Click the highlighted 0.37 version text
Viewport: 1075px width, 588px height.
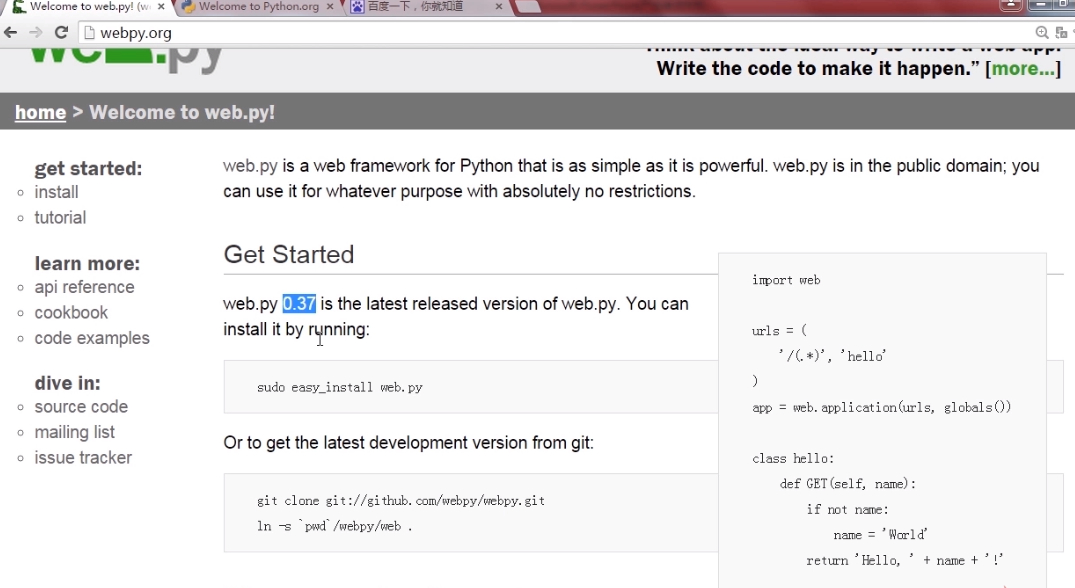(x=299, y=304)
